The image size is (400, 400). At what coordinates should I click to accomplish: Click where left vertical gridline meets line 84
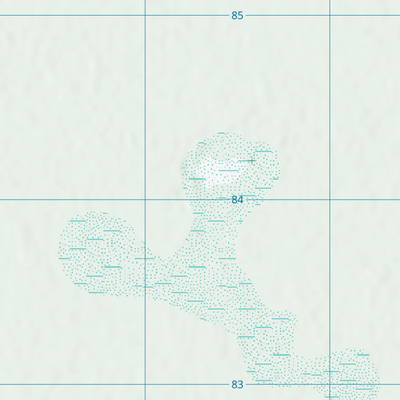145,200
